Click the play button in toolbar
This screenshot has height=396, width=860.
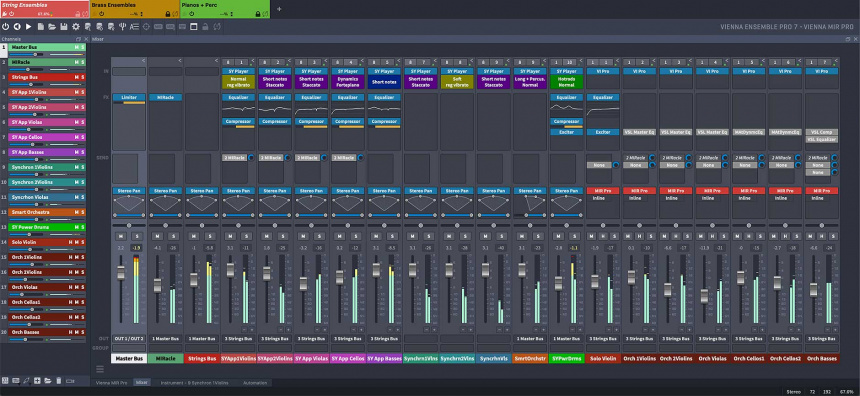tap(29, 27)
